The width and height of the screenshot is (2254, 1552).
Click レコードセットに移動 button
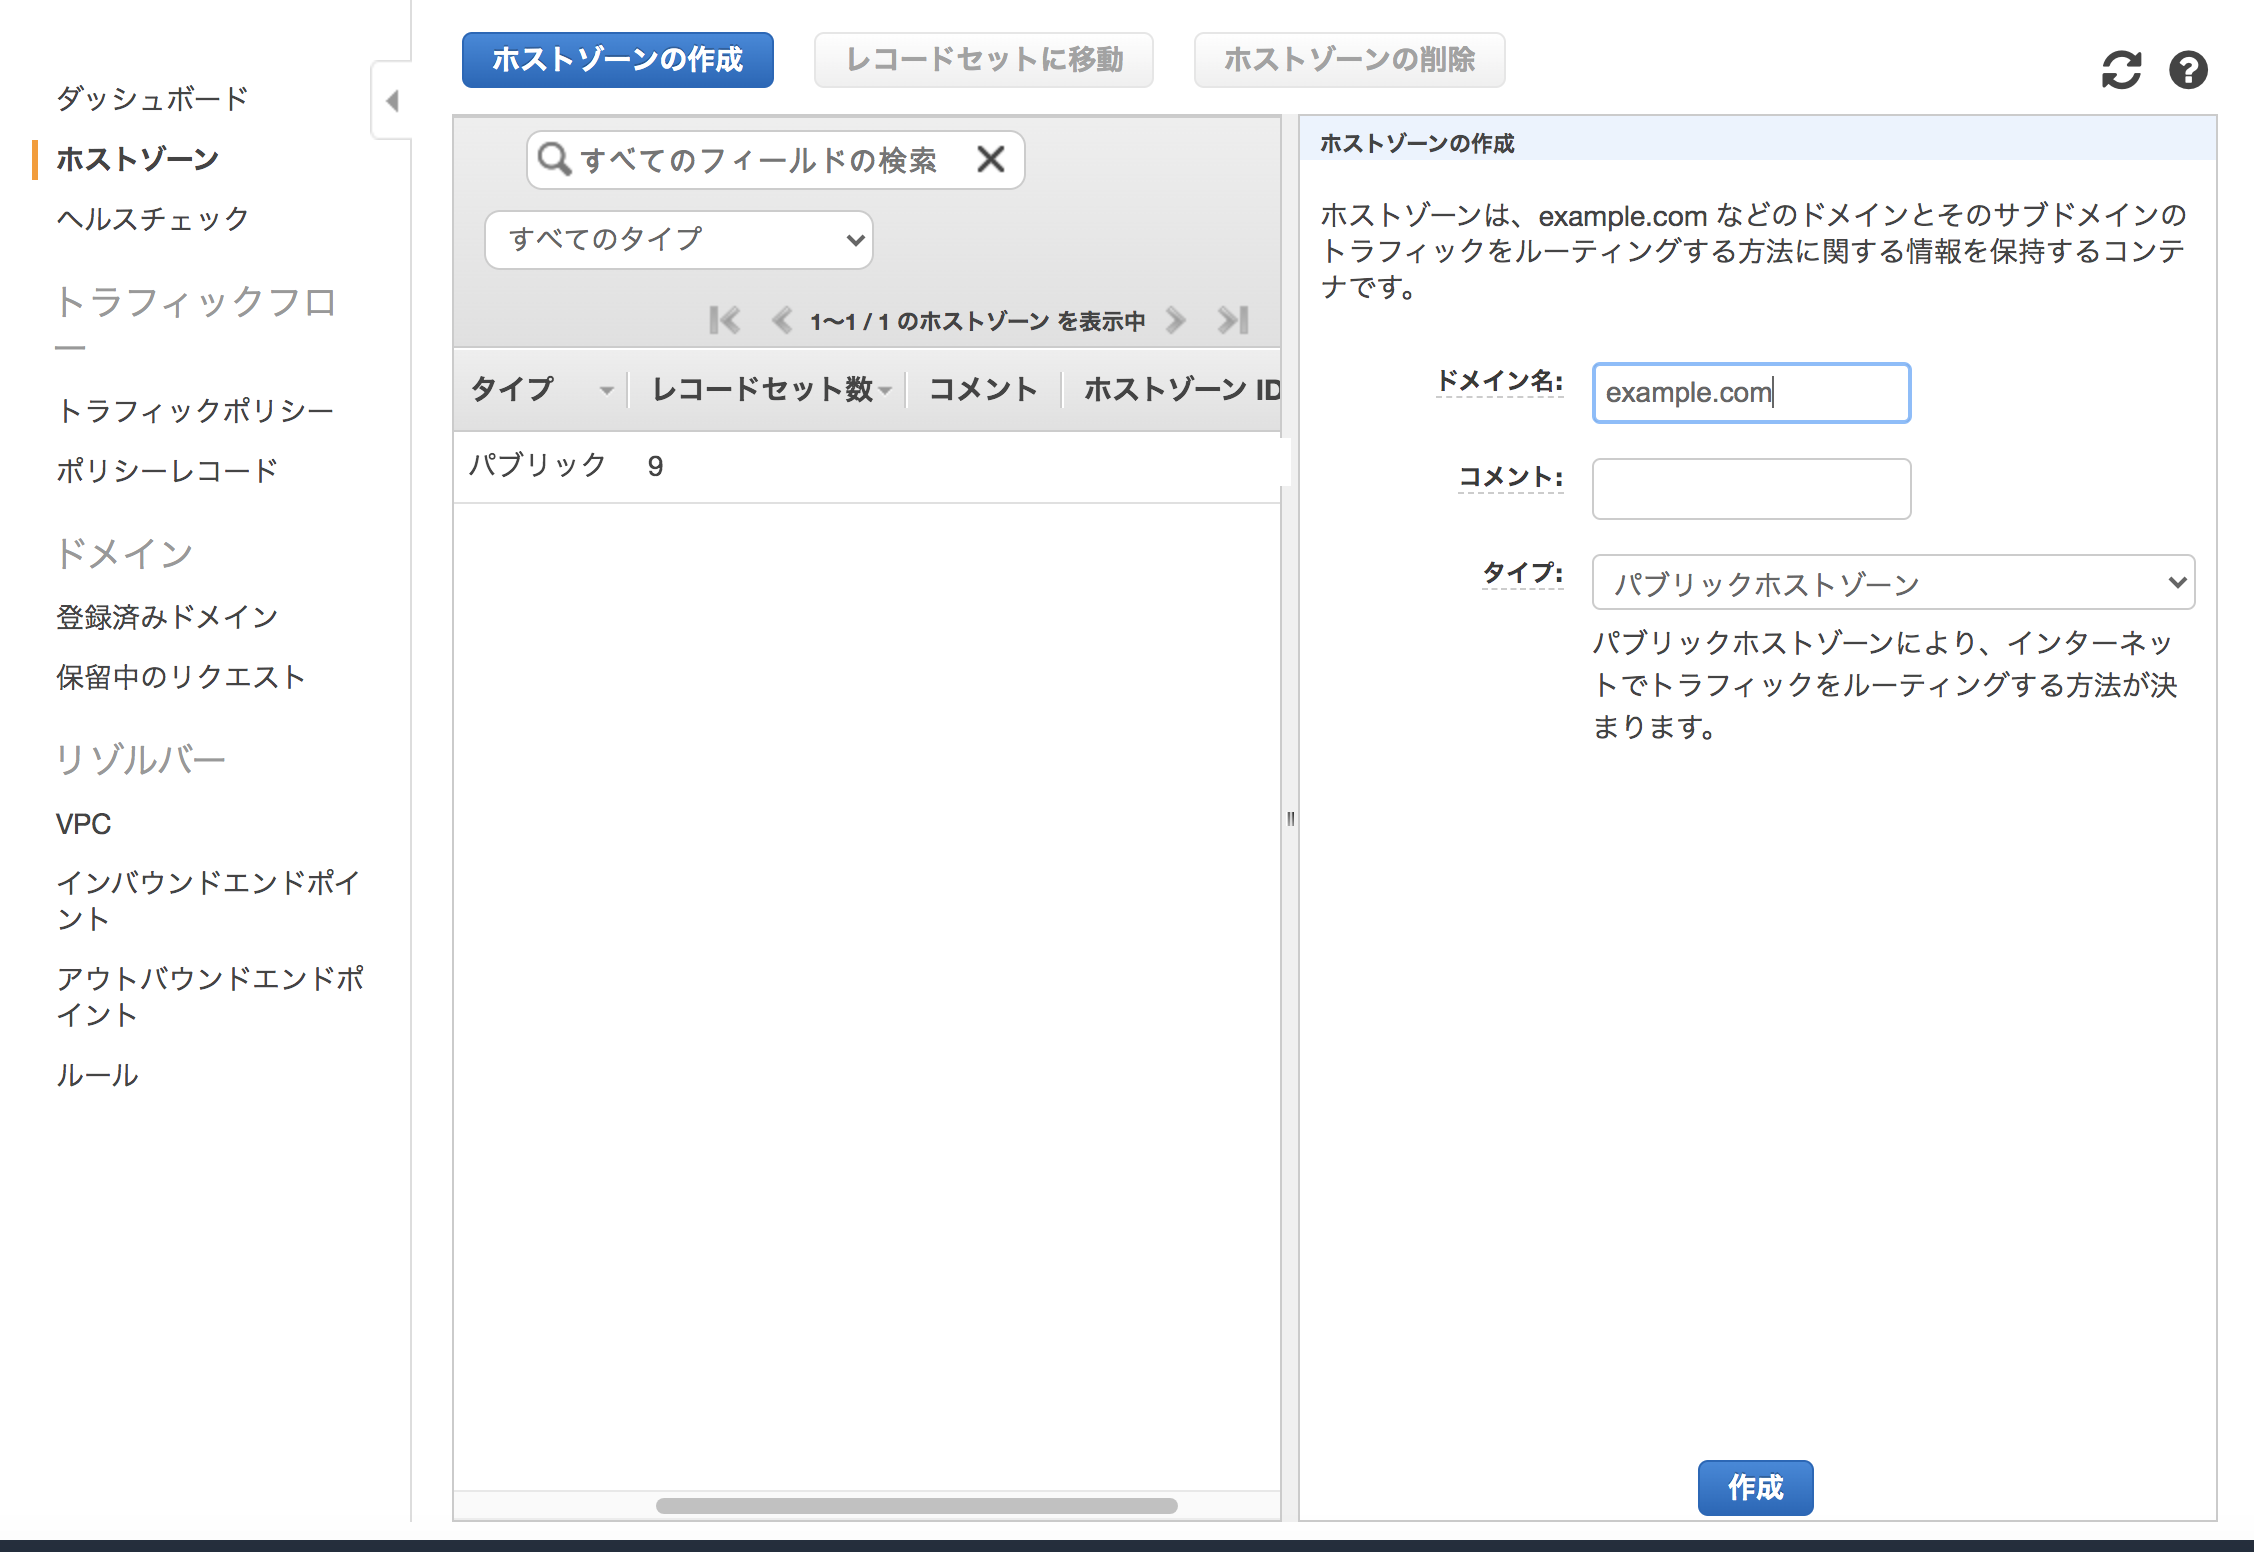(983, 60)
